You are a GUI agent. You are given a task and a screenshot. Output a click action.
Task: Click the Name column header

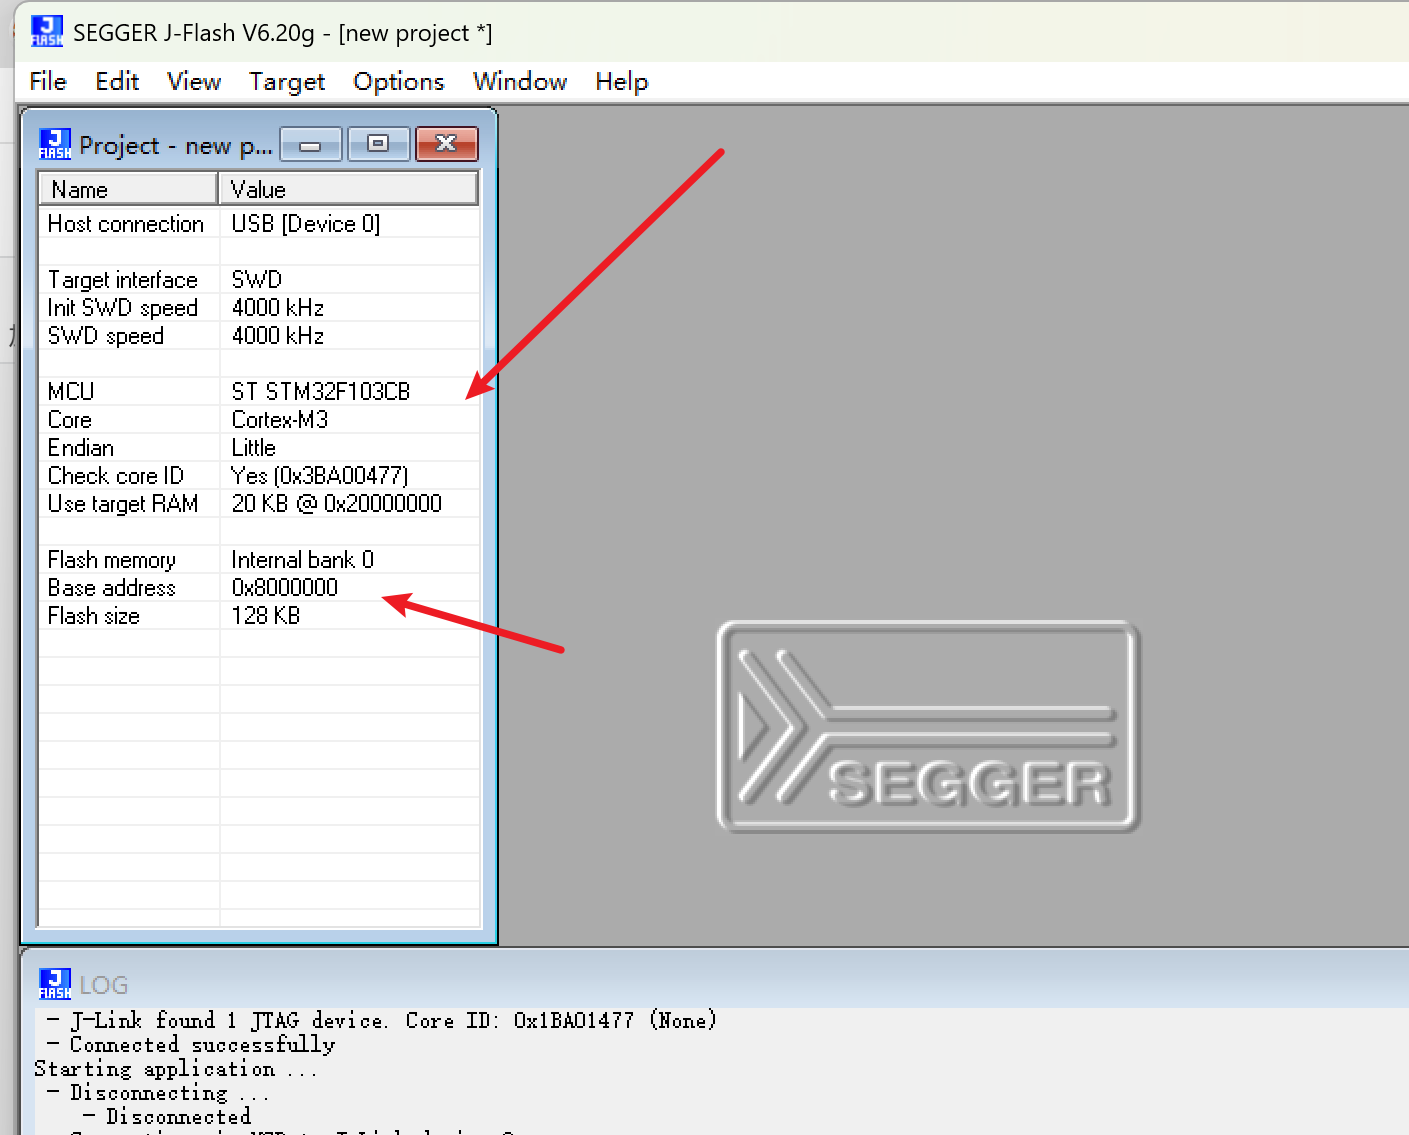click(128, 189)
